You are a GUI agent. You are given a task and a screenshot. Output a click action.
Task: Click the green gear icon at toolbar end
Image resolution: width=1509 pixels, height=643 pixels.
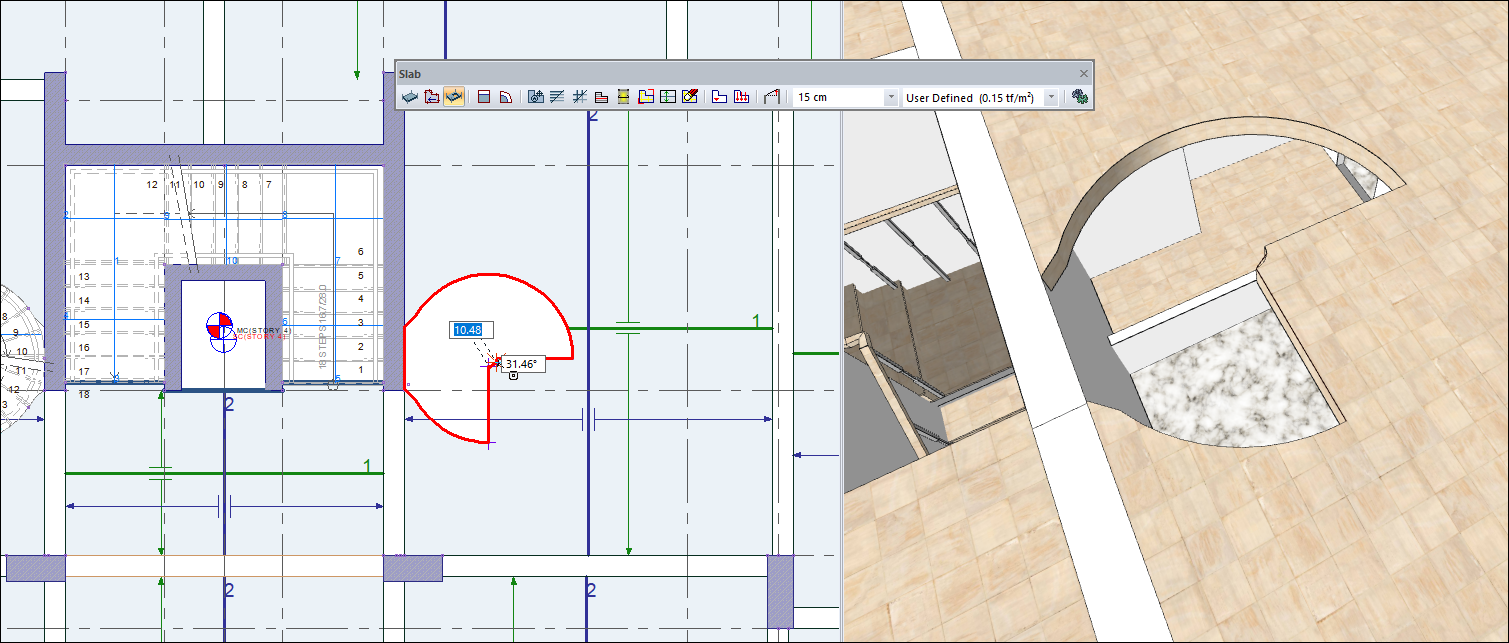pos(1081,97)
